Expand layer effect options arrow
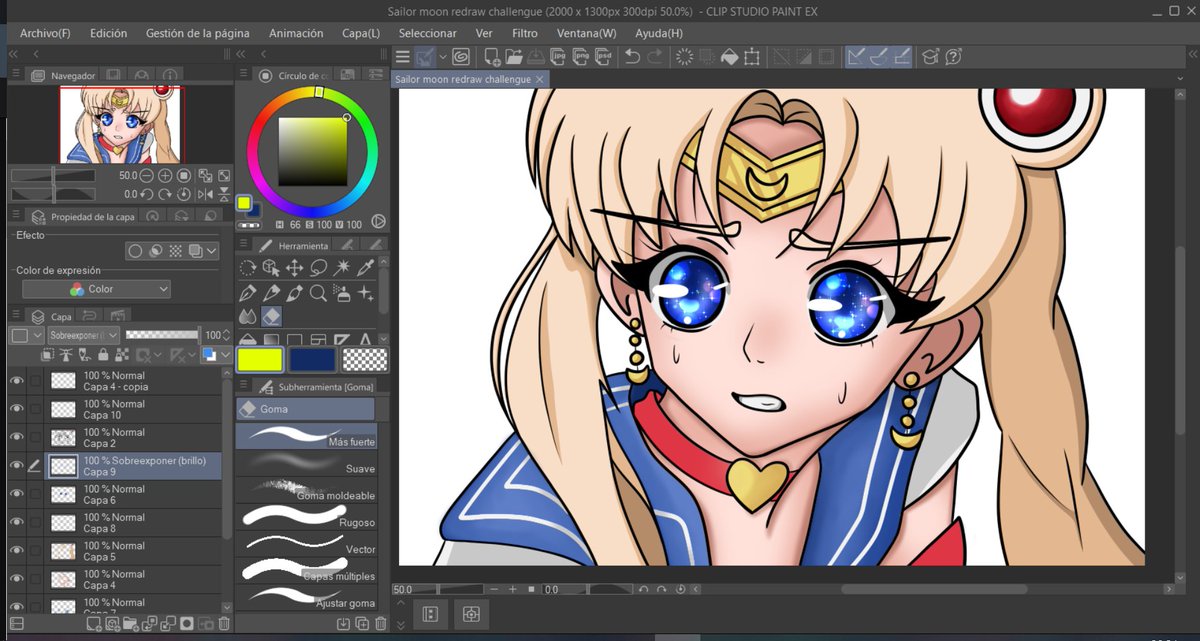The height and width of the screenshot is (641, 1200). [211, 251]
